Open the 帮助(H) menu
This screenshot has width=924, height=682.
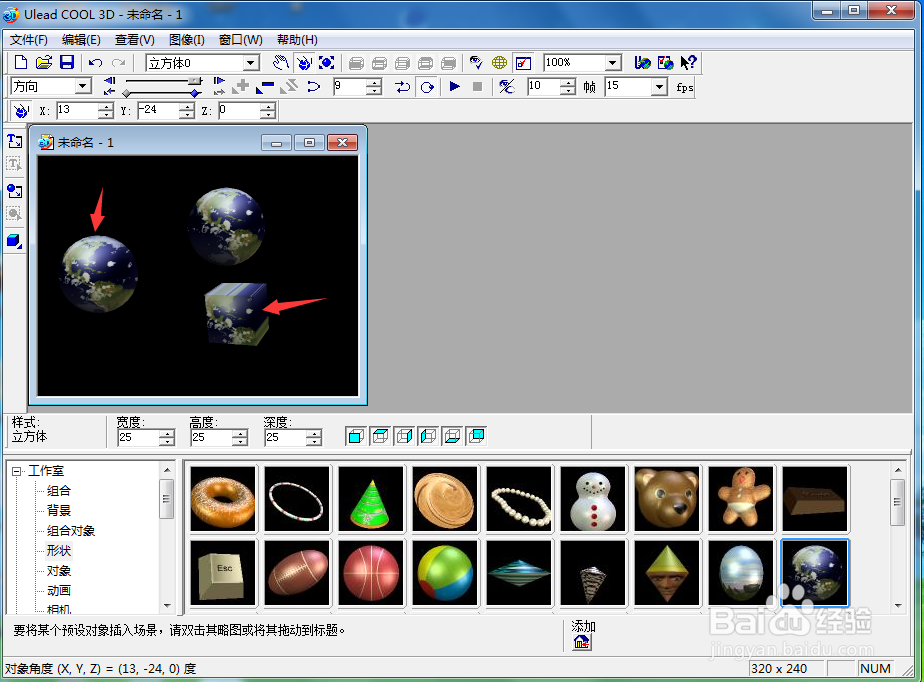point(297,39)
